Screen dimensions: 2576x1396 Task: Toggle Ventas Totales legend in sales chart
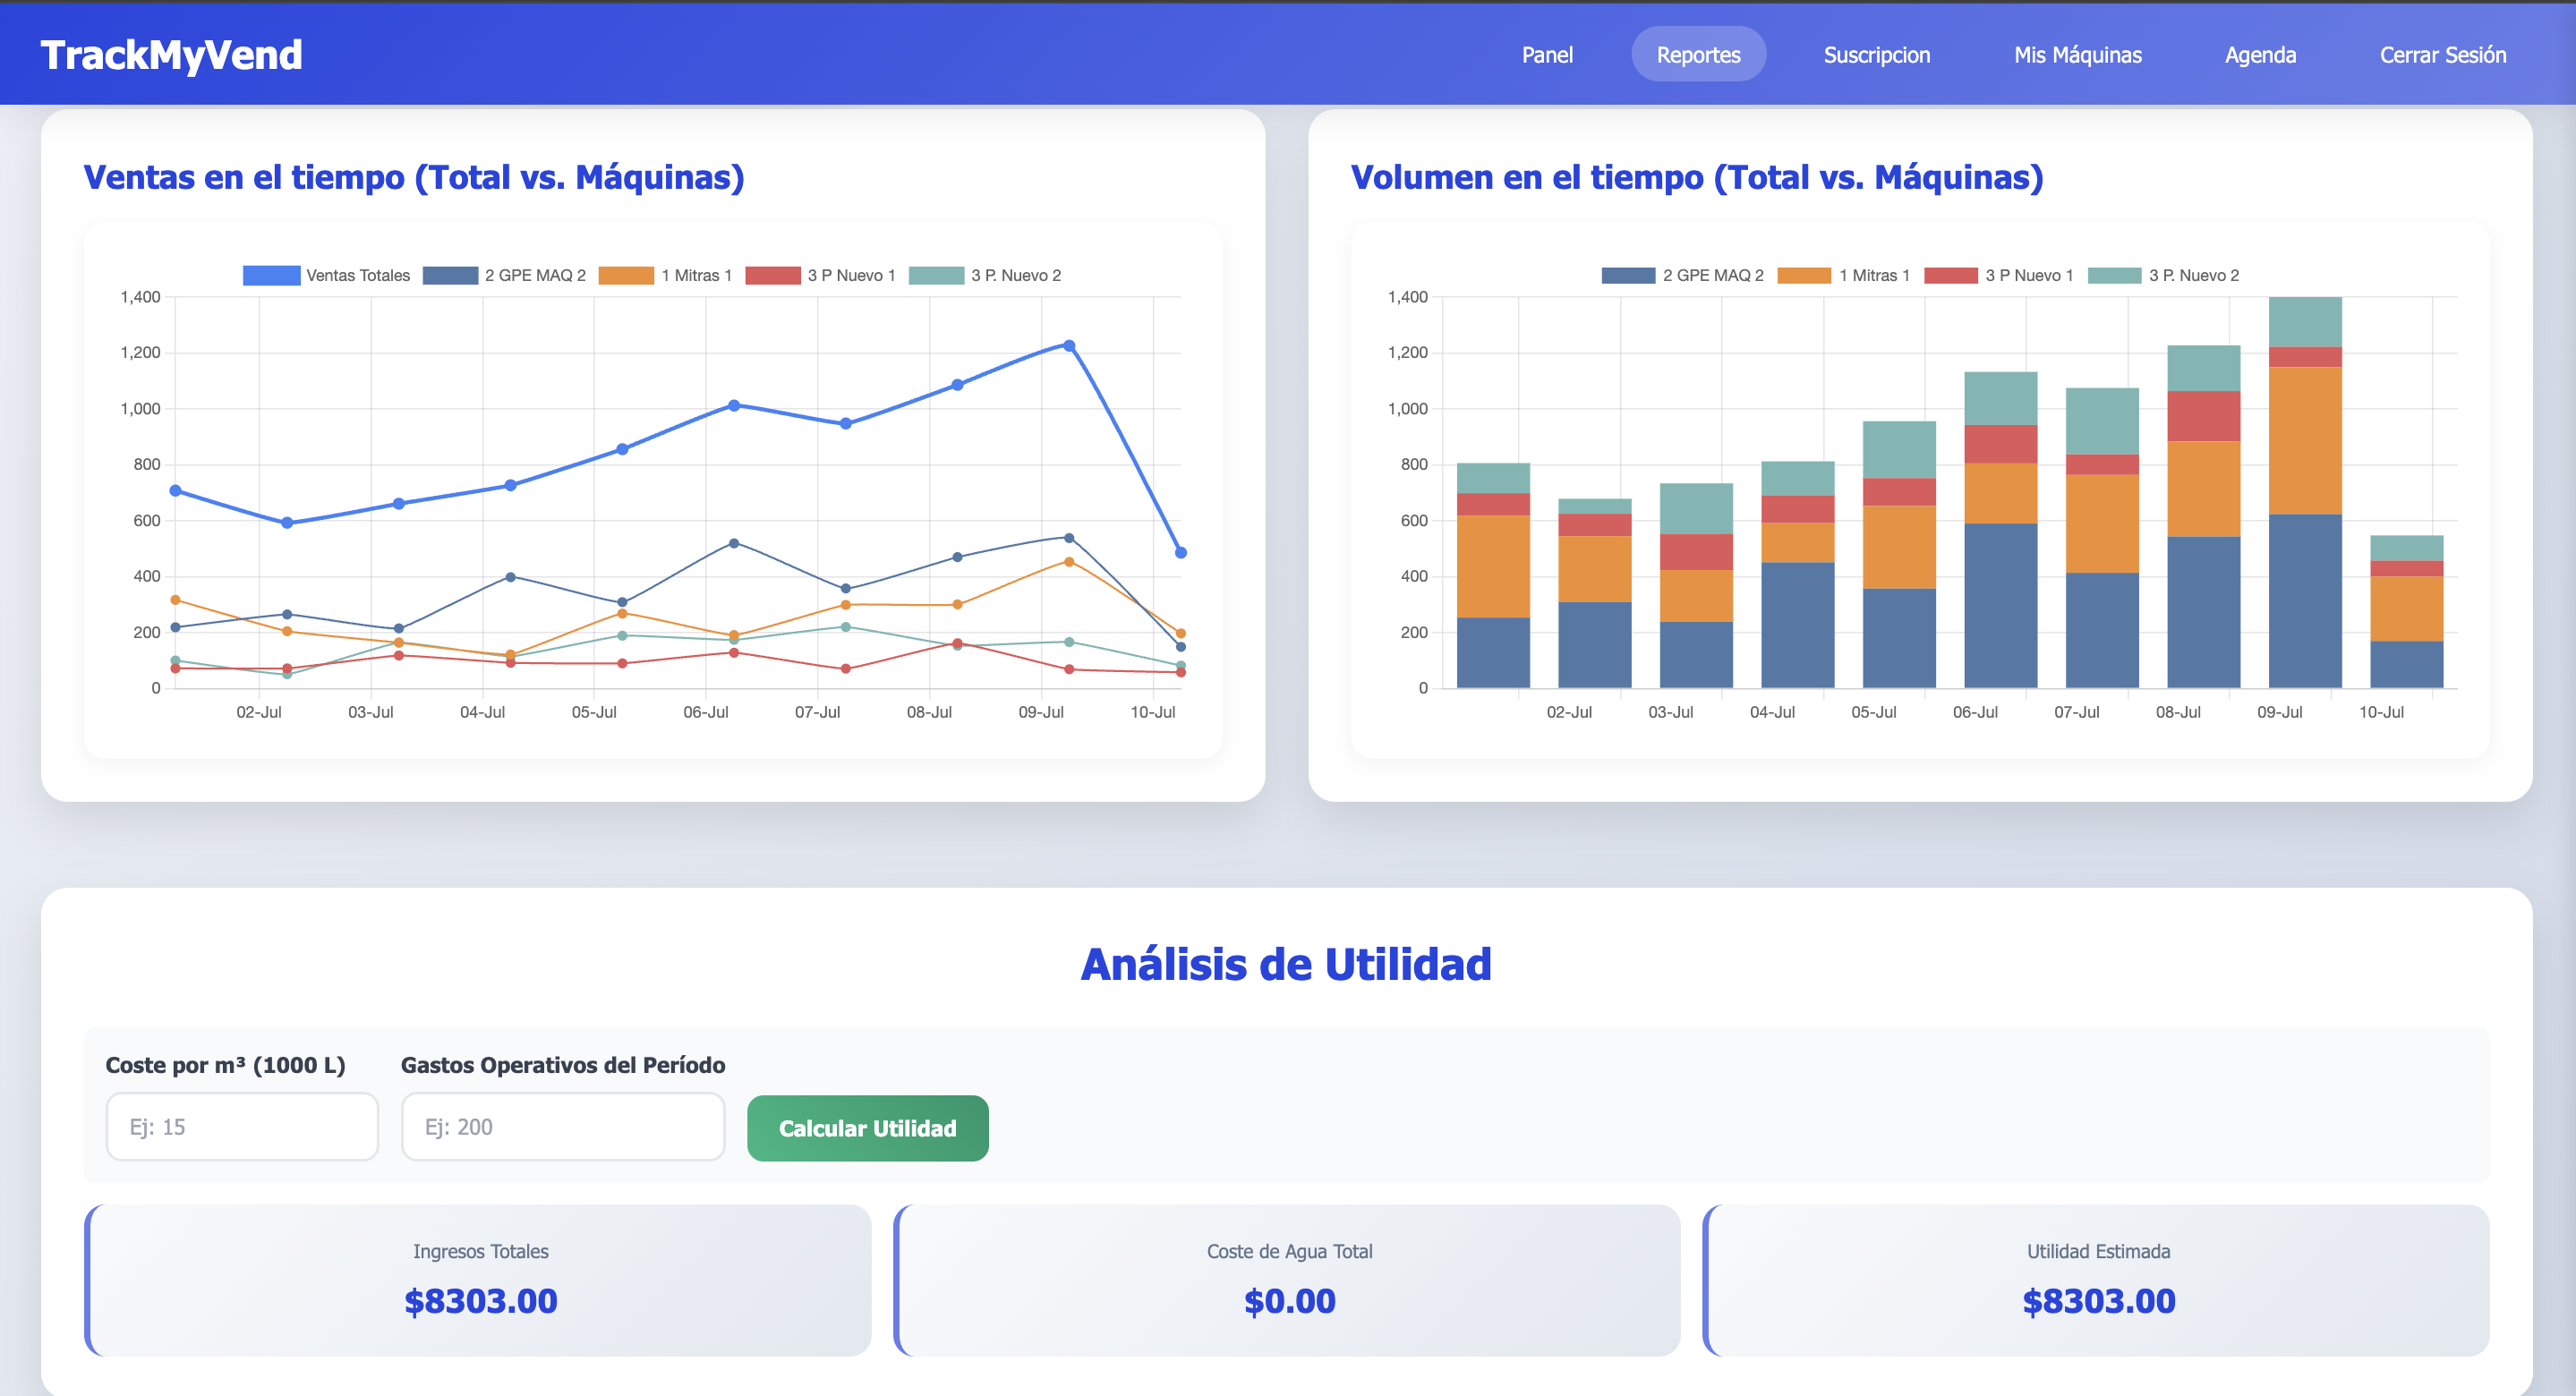tap(326, 275)
